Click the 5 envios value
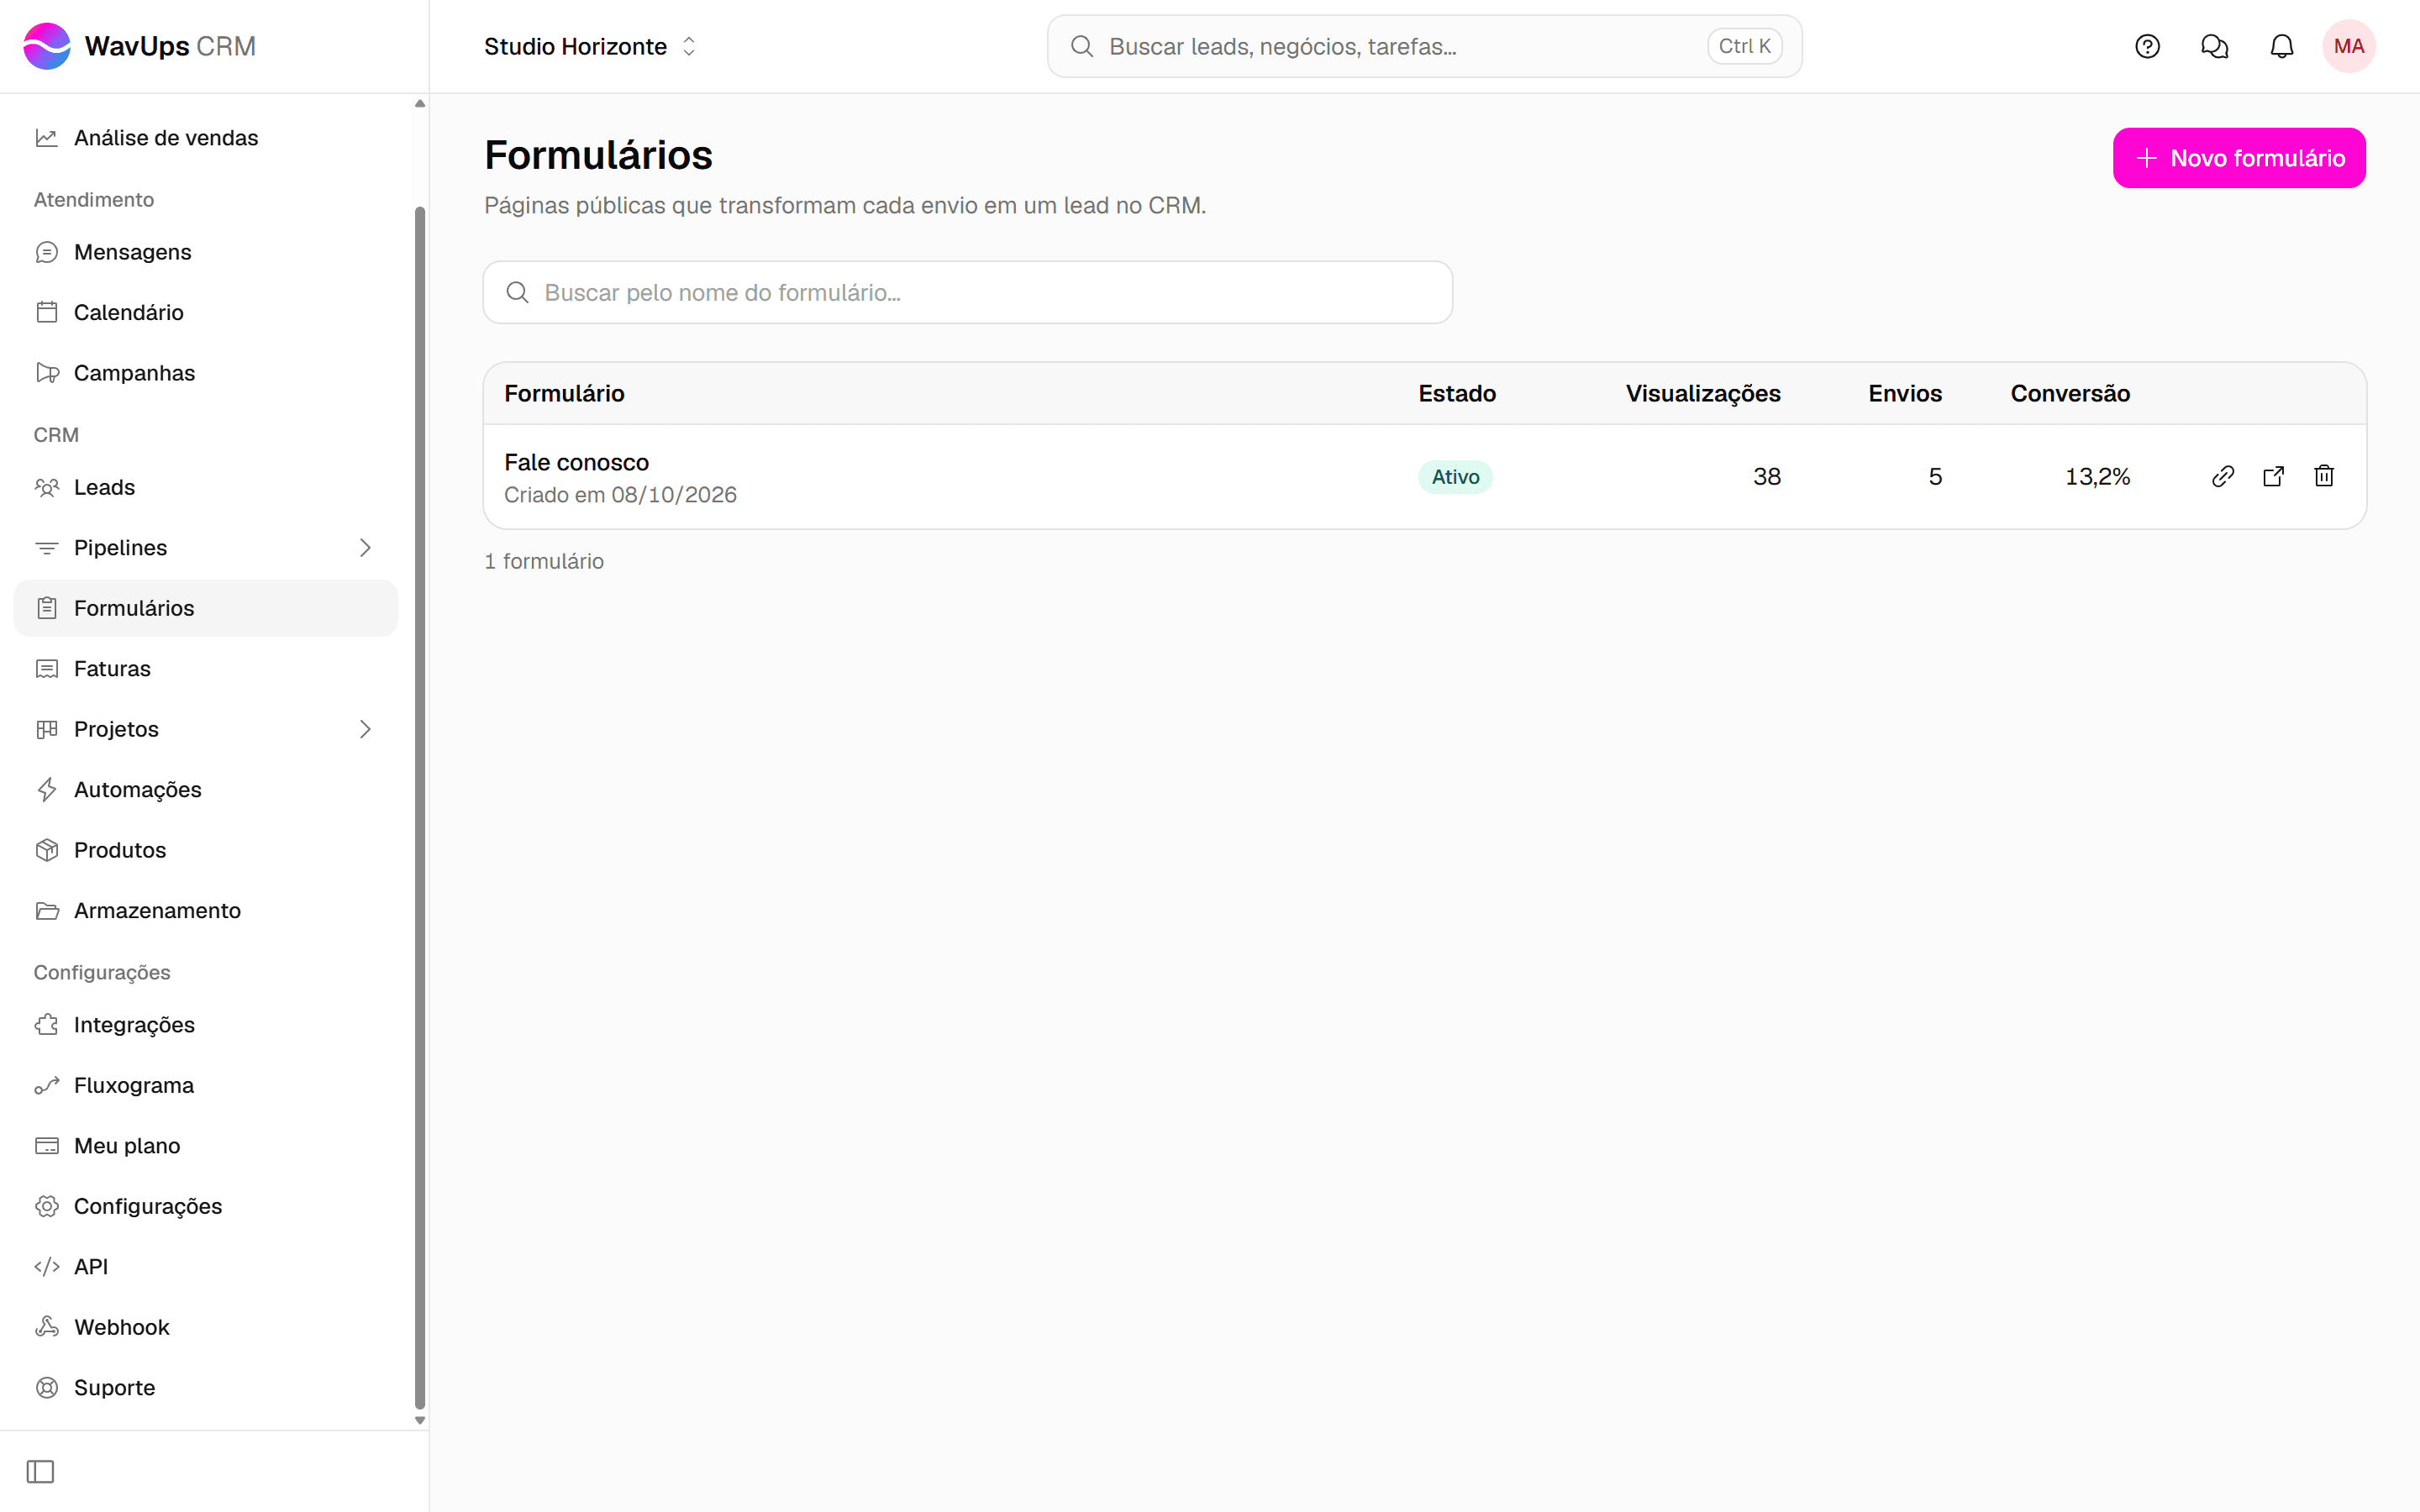This screenshot has height=1512, width=2420. (1935, 477)
